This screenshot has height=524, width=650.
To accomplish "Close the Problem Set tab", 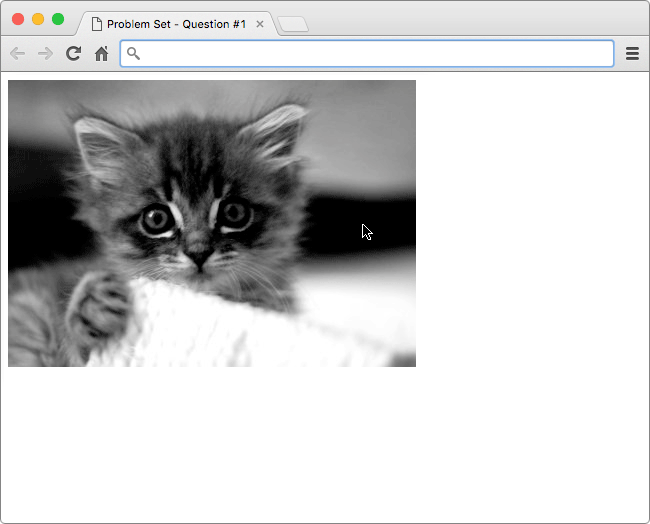I will pos(260,23).
